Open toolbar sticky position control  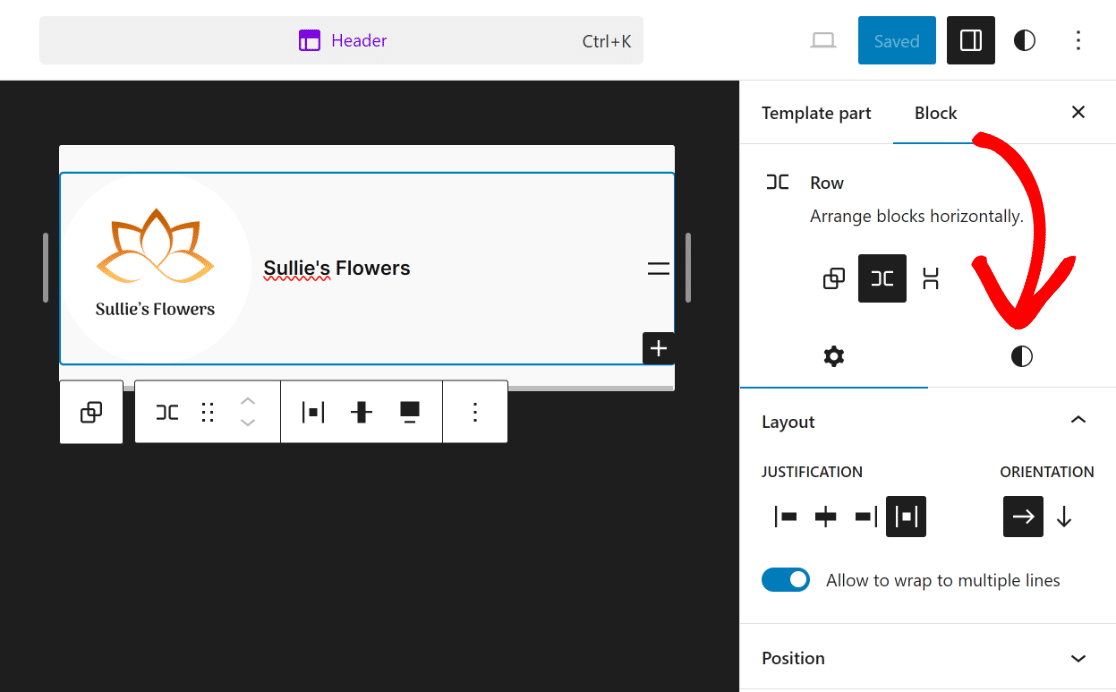[409, 411]
